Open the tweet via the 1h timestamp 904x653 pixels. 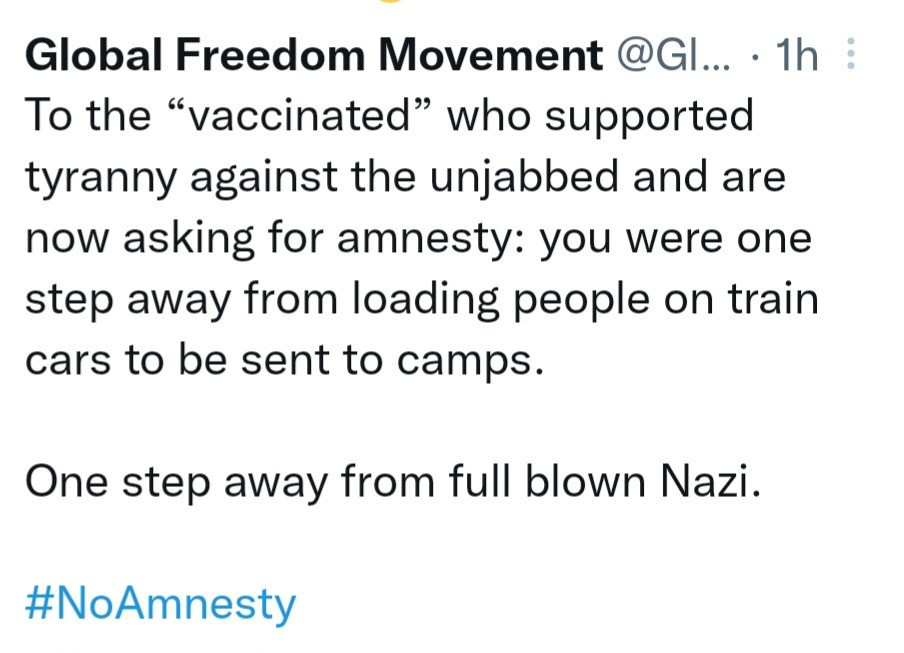coord(795,57)
